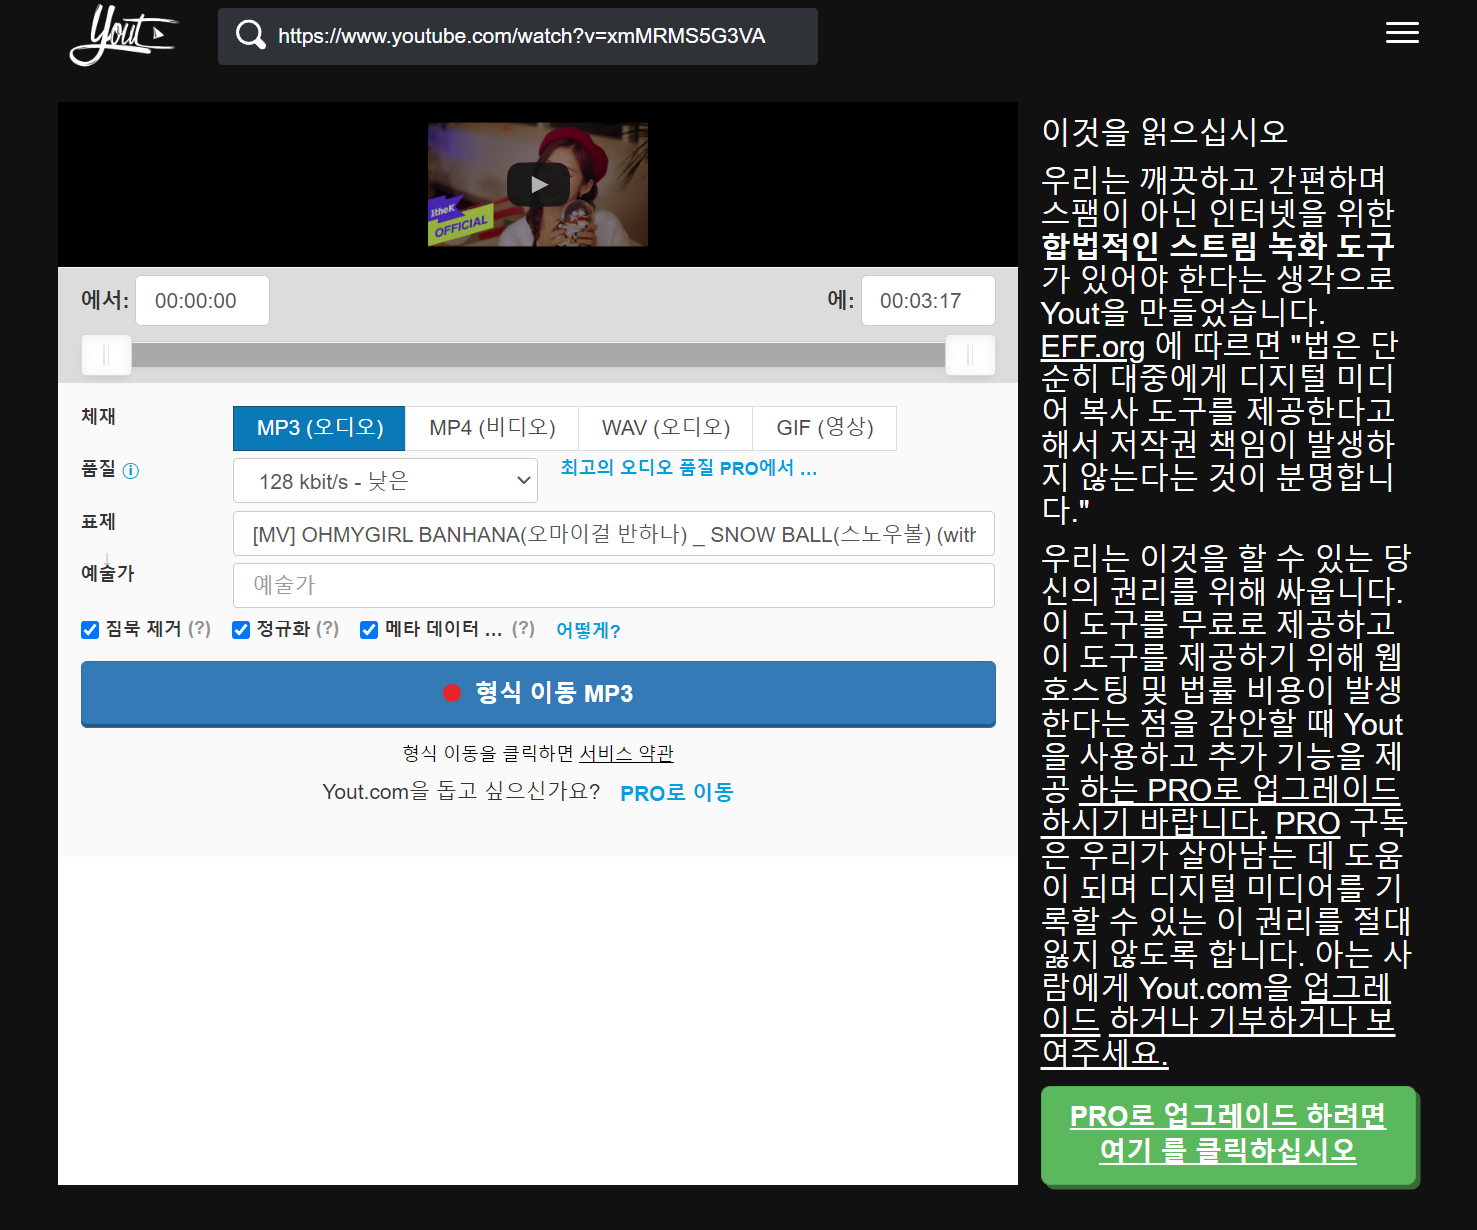Click the 표제 title input field
The height and width of the screenshot is (1230, 1477).
coord(614,534)
